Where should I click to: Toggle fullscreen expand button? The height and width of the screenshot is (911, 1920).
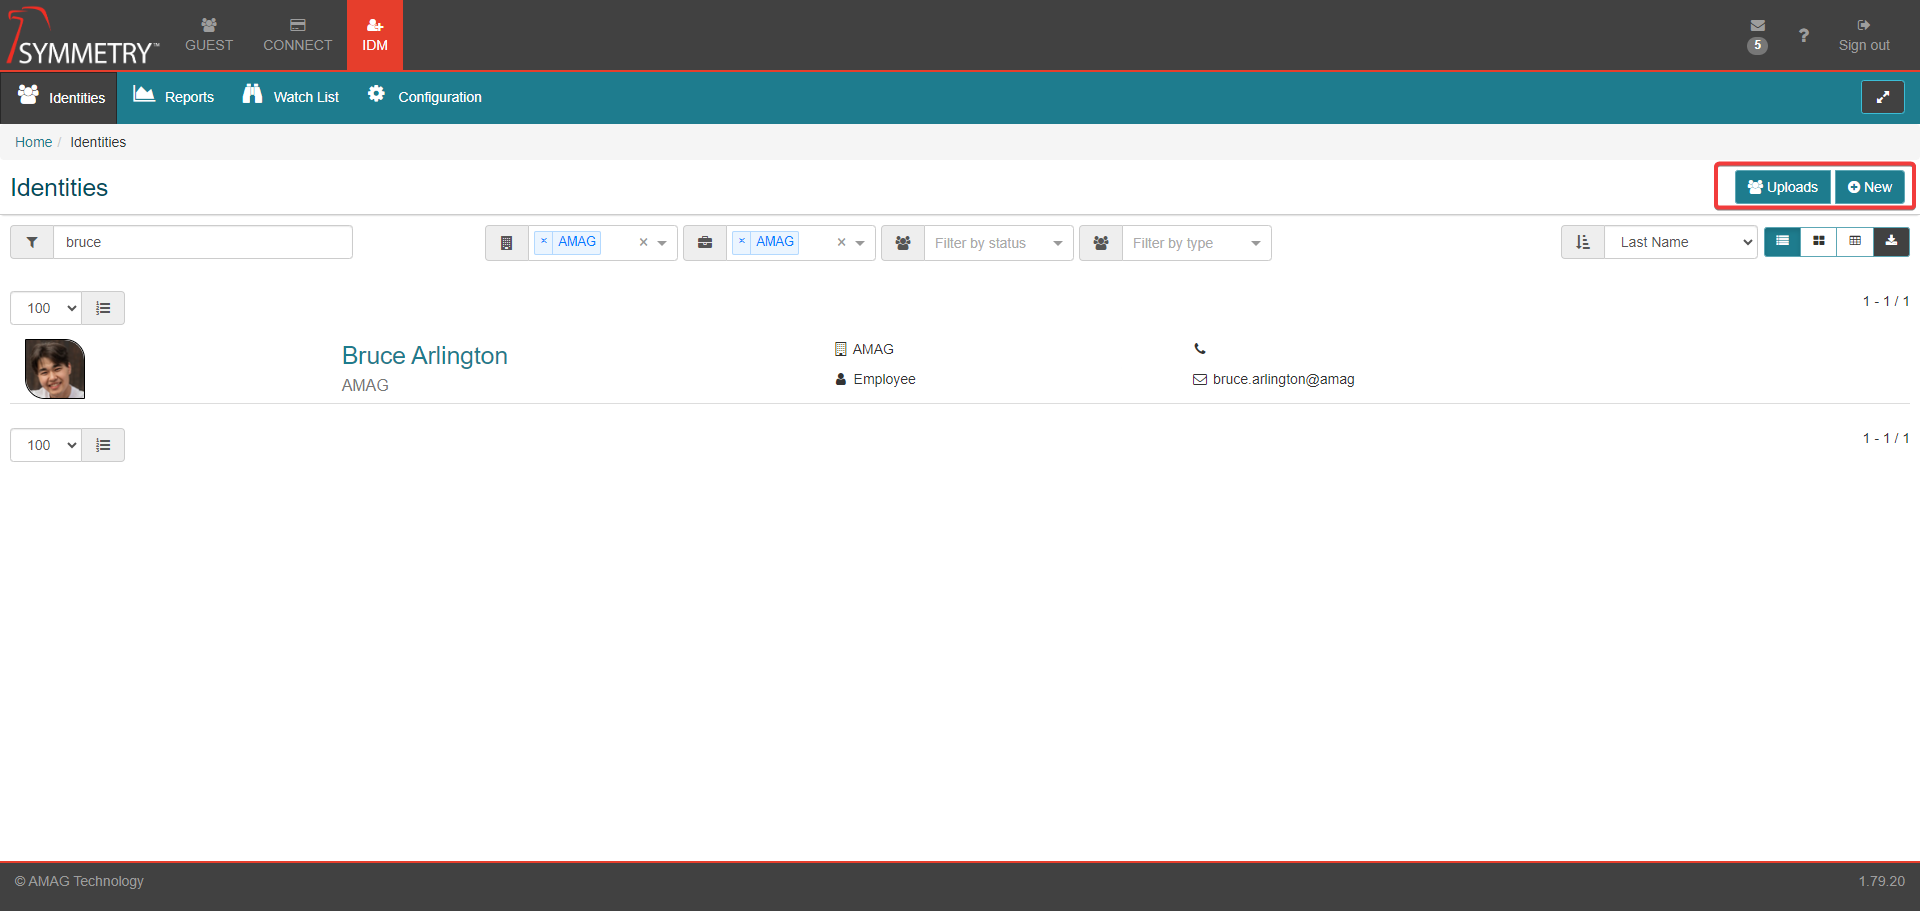coord(1882,97)
